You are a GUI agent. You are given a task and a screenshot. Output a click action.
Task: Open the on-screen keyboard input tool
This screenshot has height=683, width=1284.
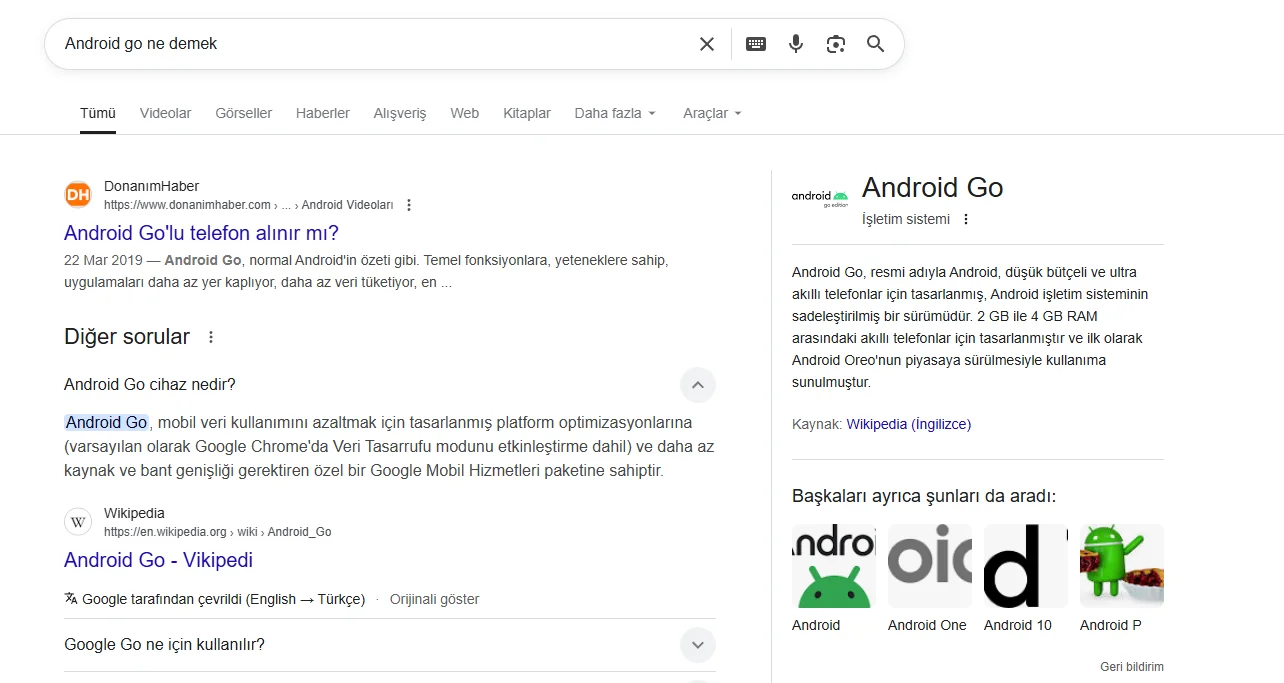pyautogui.click(x=756, y=44)
